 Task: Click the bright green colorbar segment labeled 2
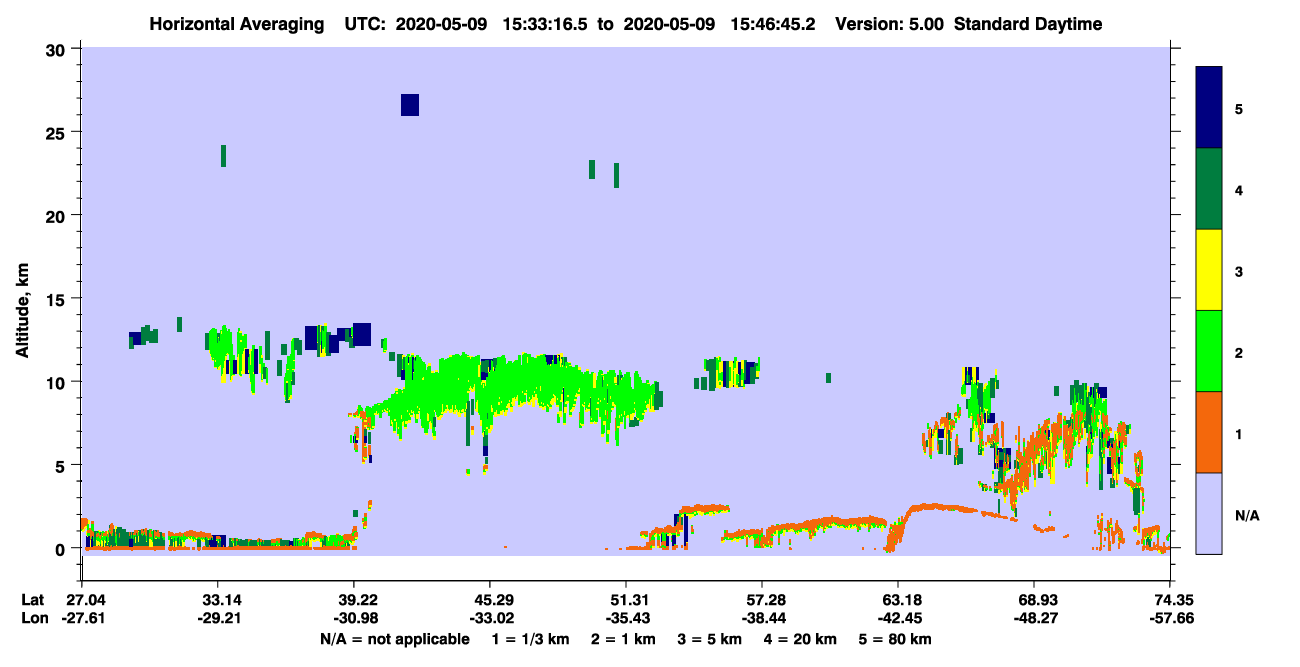1209,351
